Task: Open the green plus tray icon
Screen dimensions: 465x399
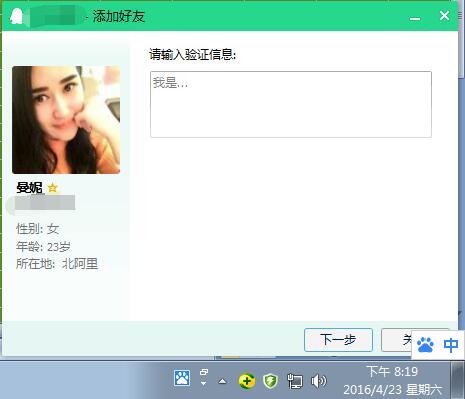Action: tap(247, 381)
